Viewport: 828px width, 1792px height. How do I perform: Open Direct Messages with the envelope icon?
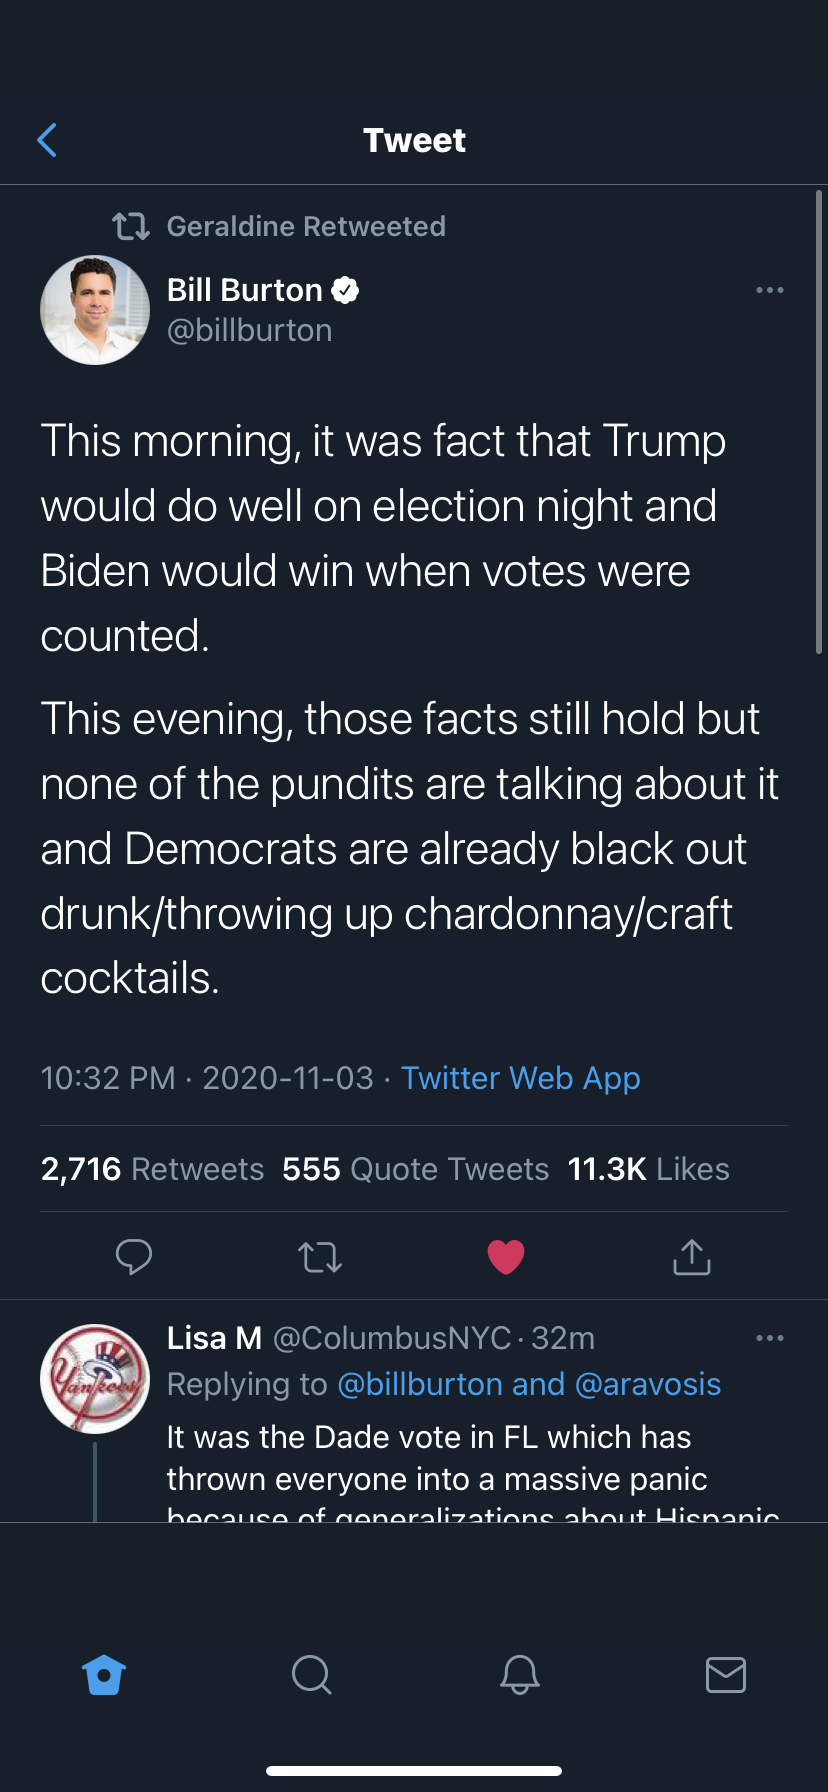(726, 1675)
